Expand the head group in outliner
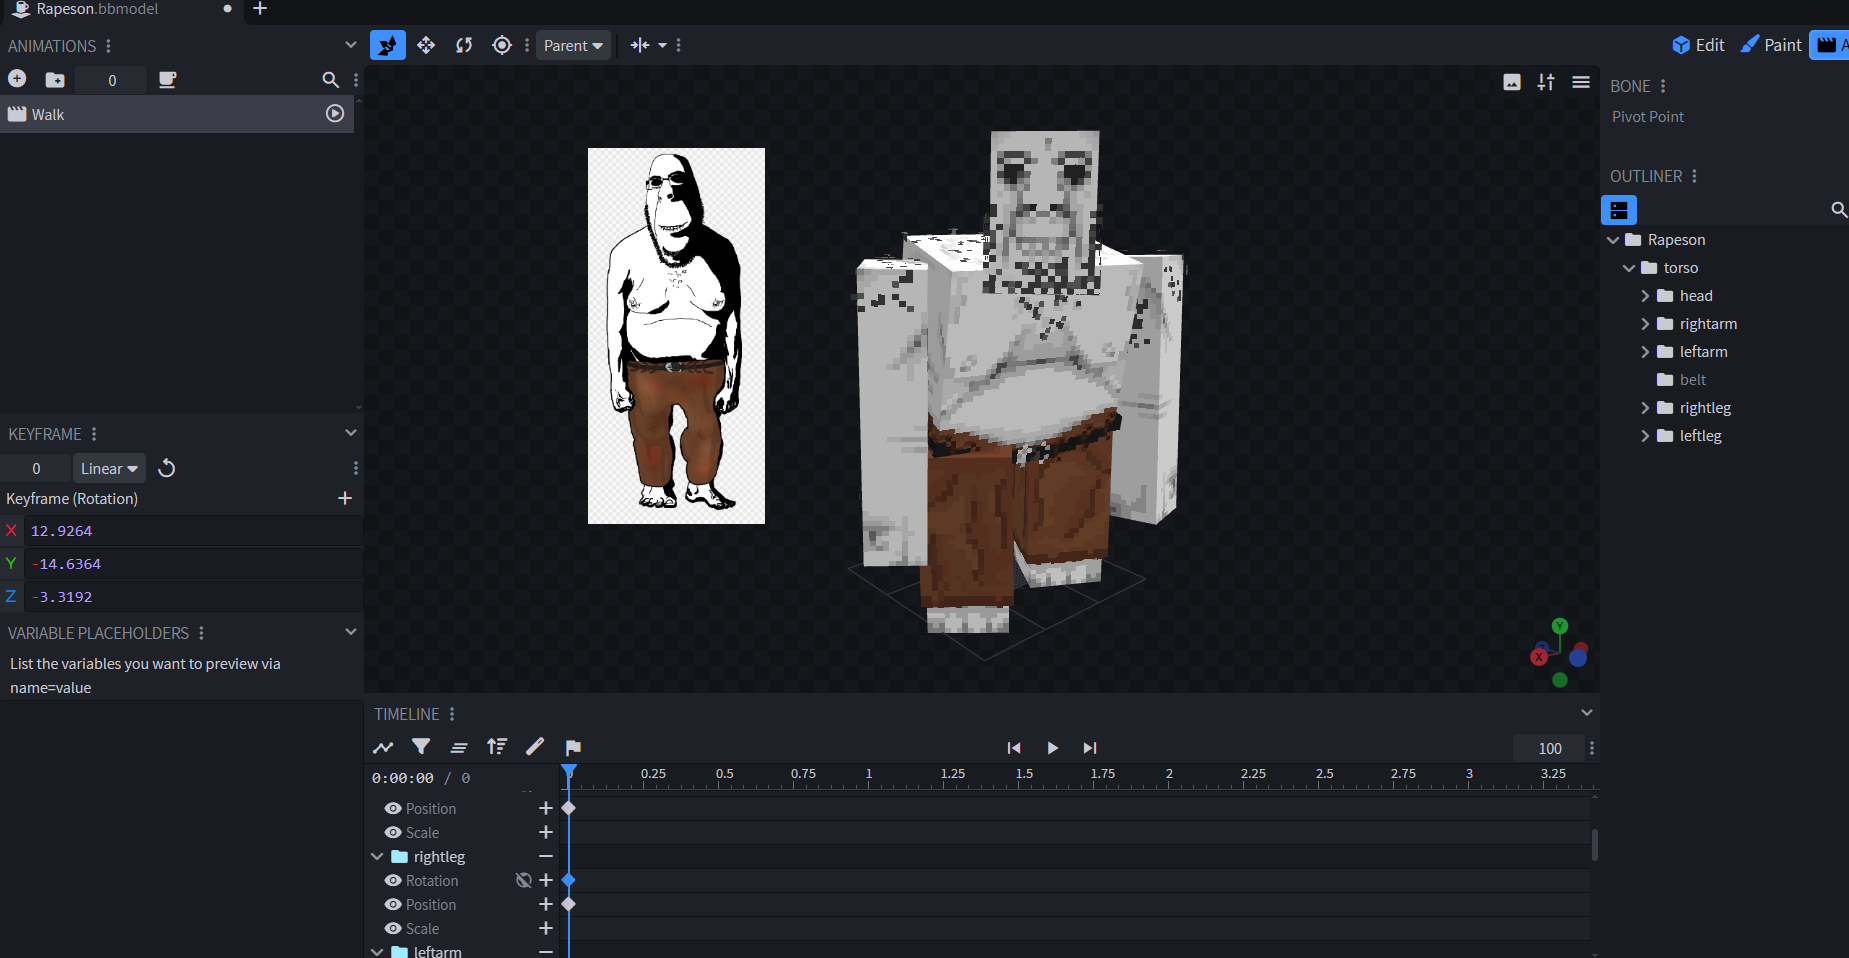This screenshot has width=1849, height=958. [1645, 296]
